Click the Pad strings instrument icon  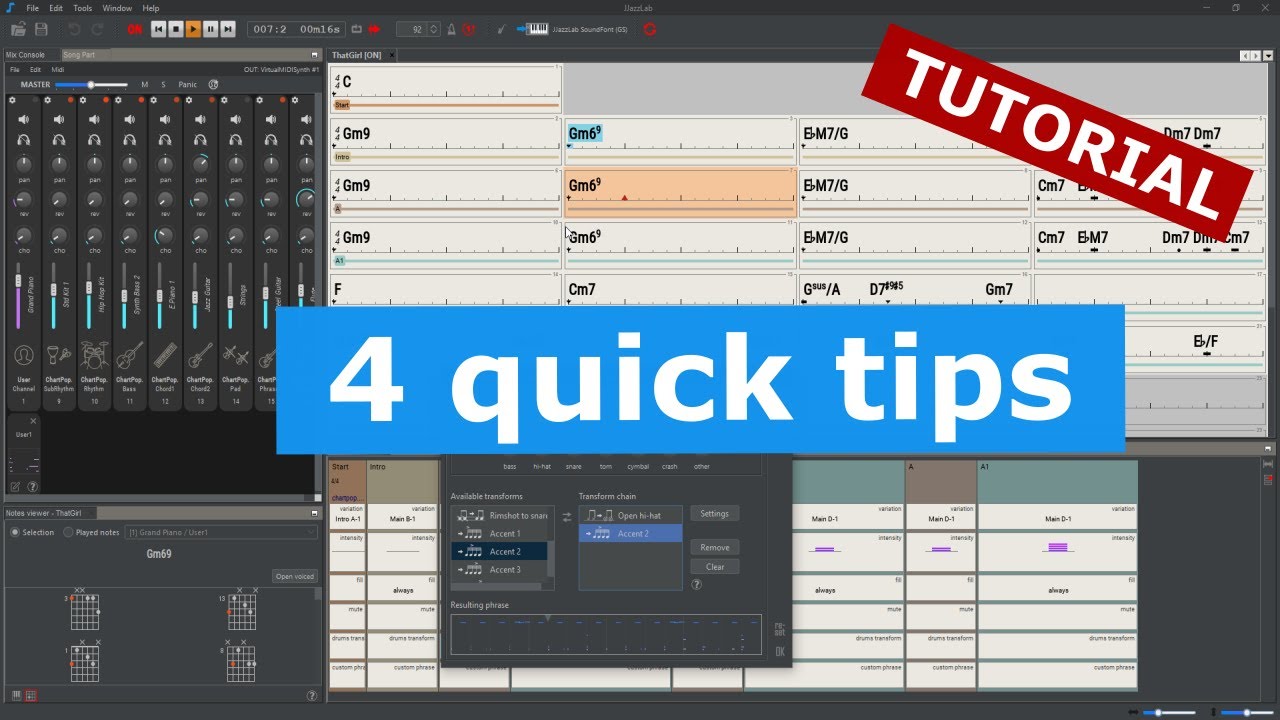click(235, 355)
